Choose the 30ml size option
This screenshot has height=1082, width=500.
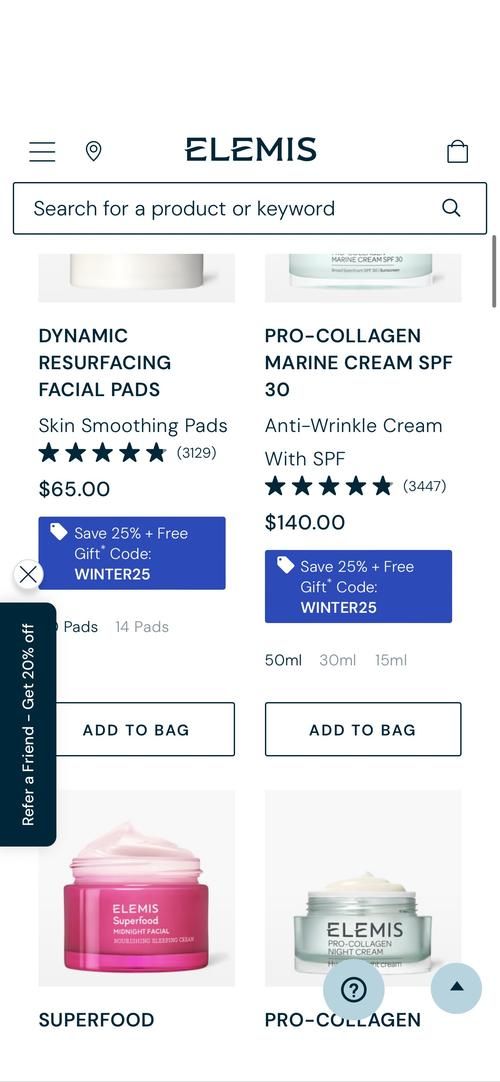pyautogui.click(x=338, y=660)
